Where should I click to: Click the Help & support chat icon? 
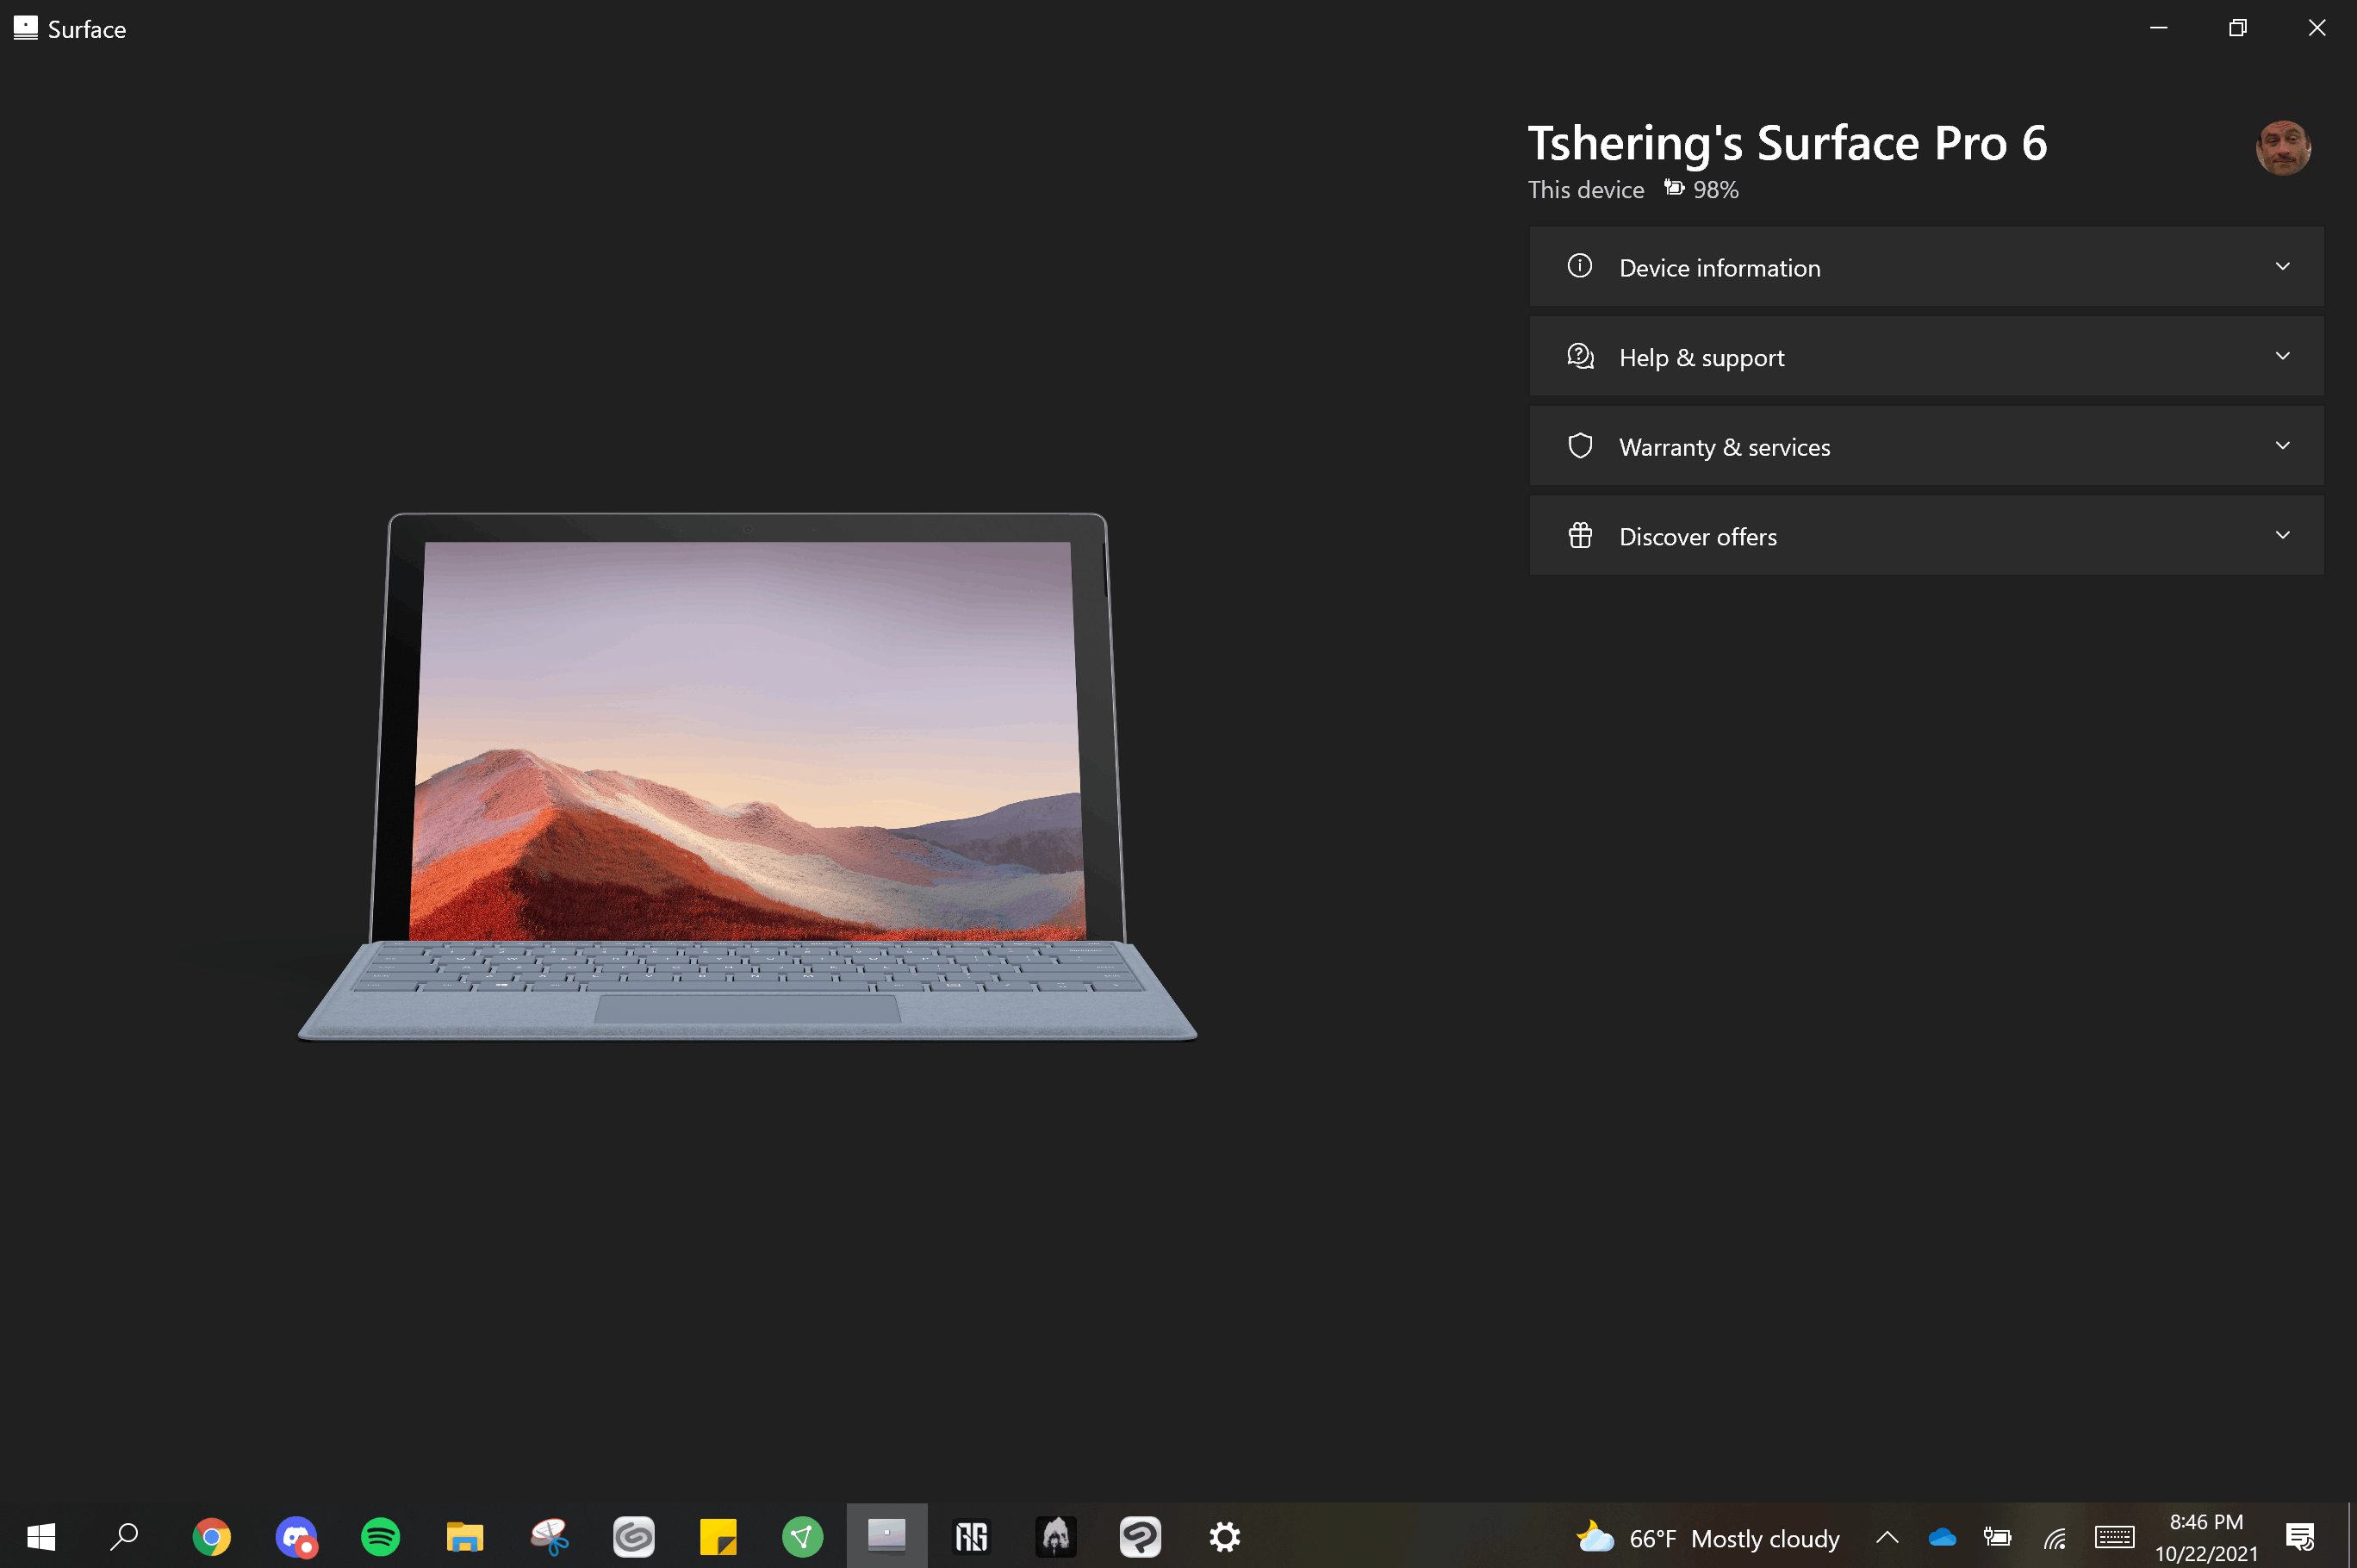point(1579,356)
